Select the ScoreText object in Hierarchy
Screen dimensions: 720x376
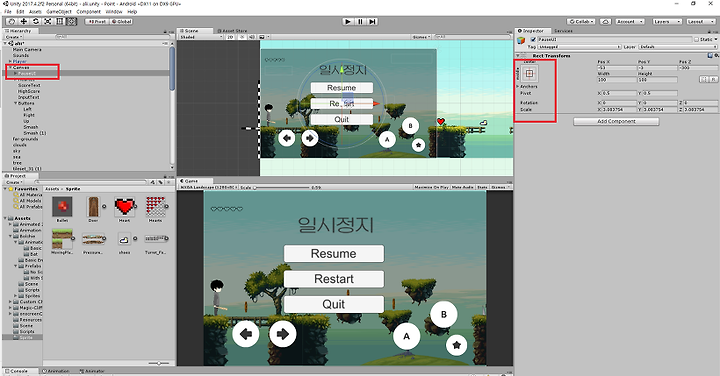coord(29,85)
